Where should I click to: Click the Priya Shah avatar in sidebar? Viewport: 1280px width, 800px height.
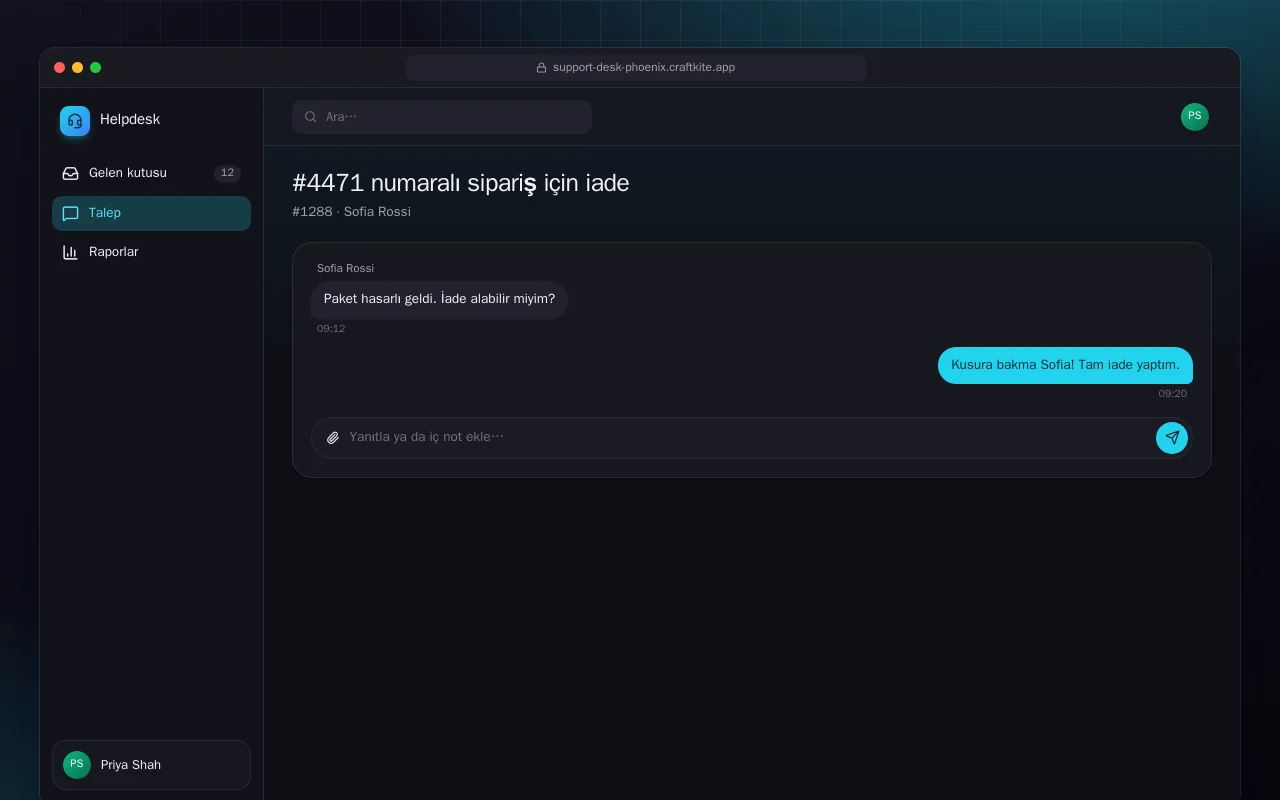pyautogui.click(x=77, y=765)
